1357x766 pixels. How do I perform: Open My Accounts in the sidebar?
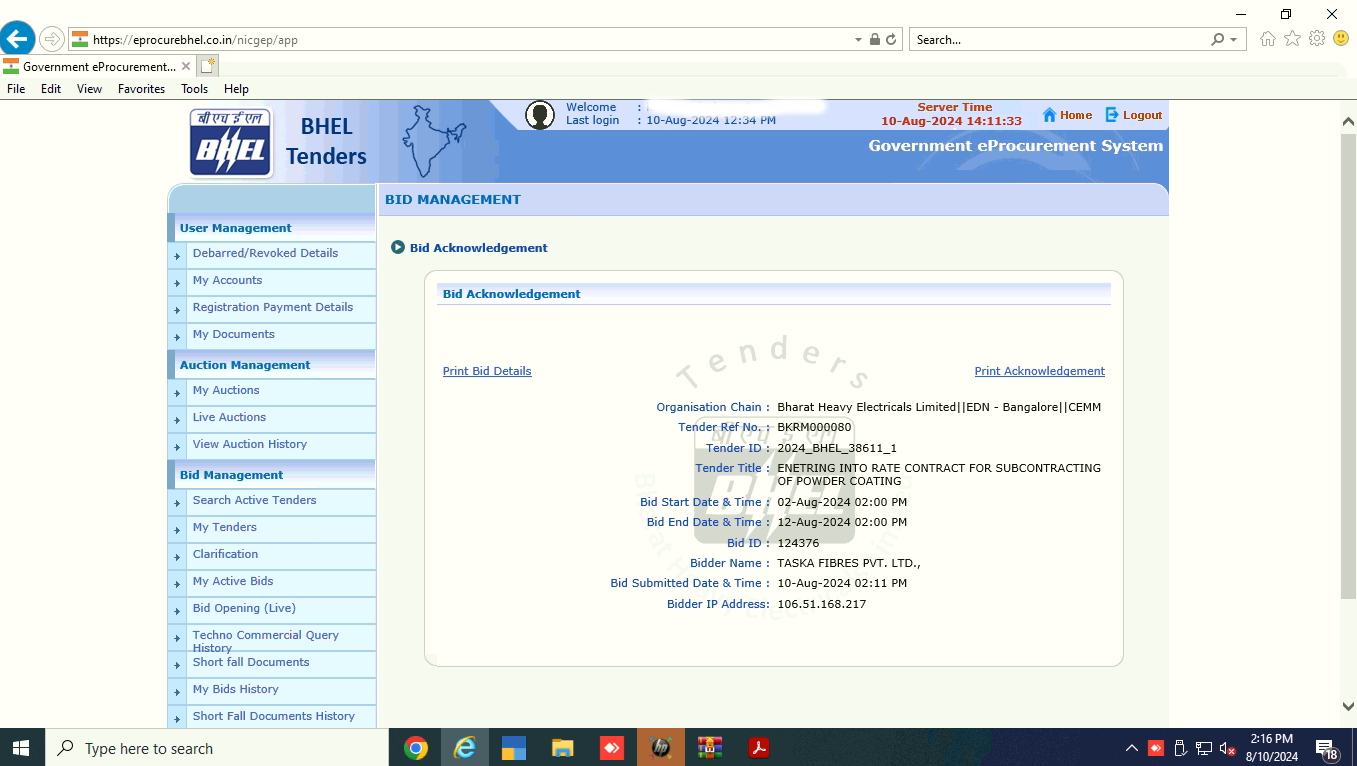tap(227, 280)
